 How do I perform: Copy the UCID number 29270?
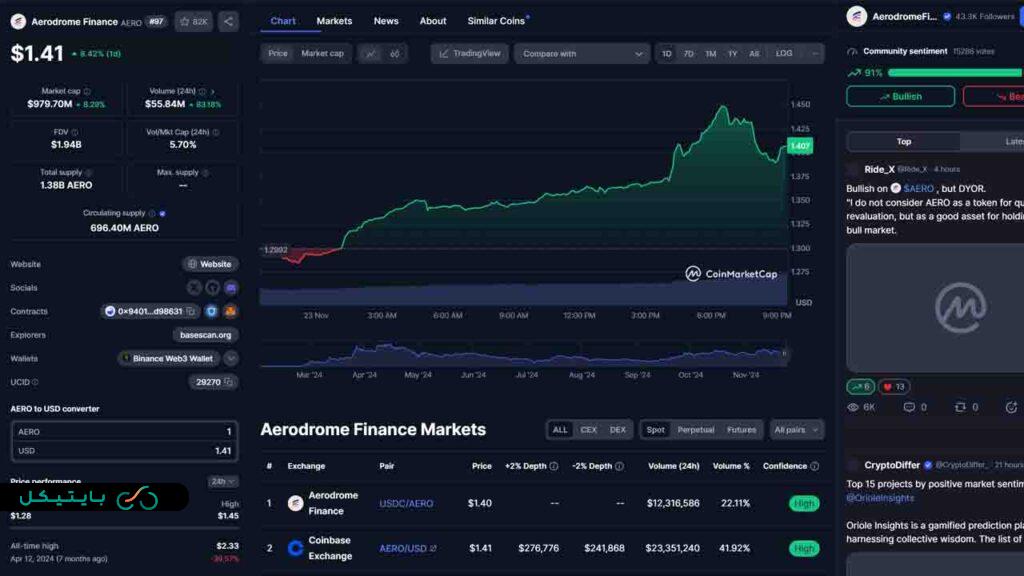click(x=229, y=382)
